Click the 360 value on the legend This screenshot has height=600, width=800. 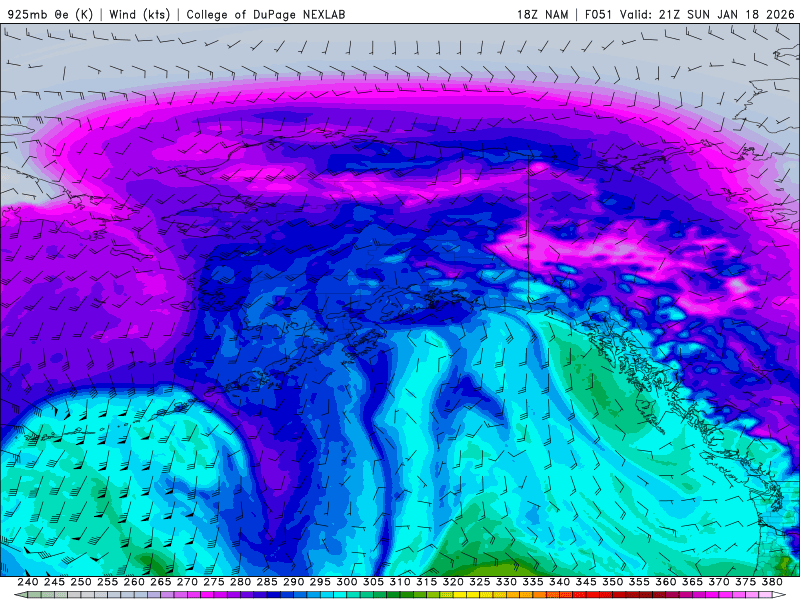(x=666, y=582)
